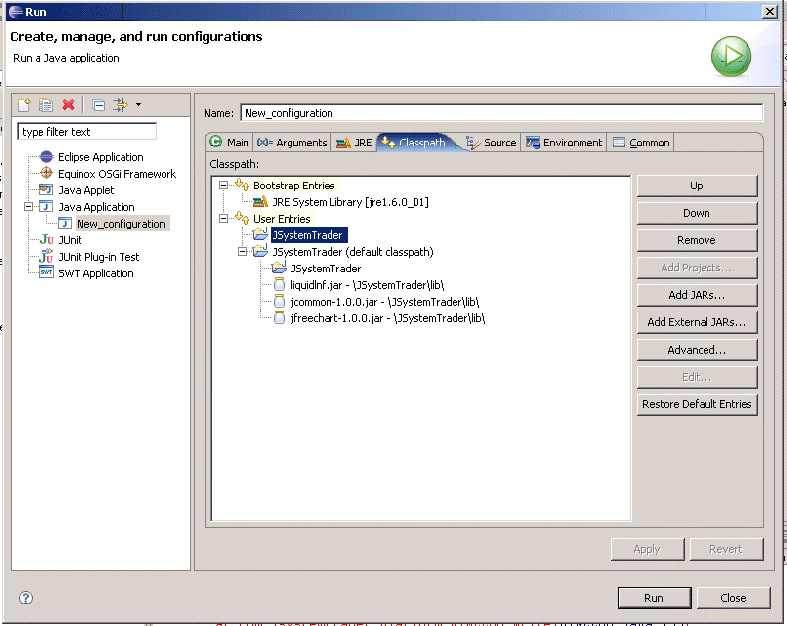Select JRE System Library [jre1.6.0_01] entry
This screenshot has width=787, height=626.
[350, 202]
